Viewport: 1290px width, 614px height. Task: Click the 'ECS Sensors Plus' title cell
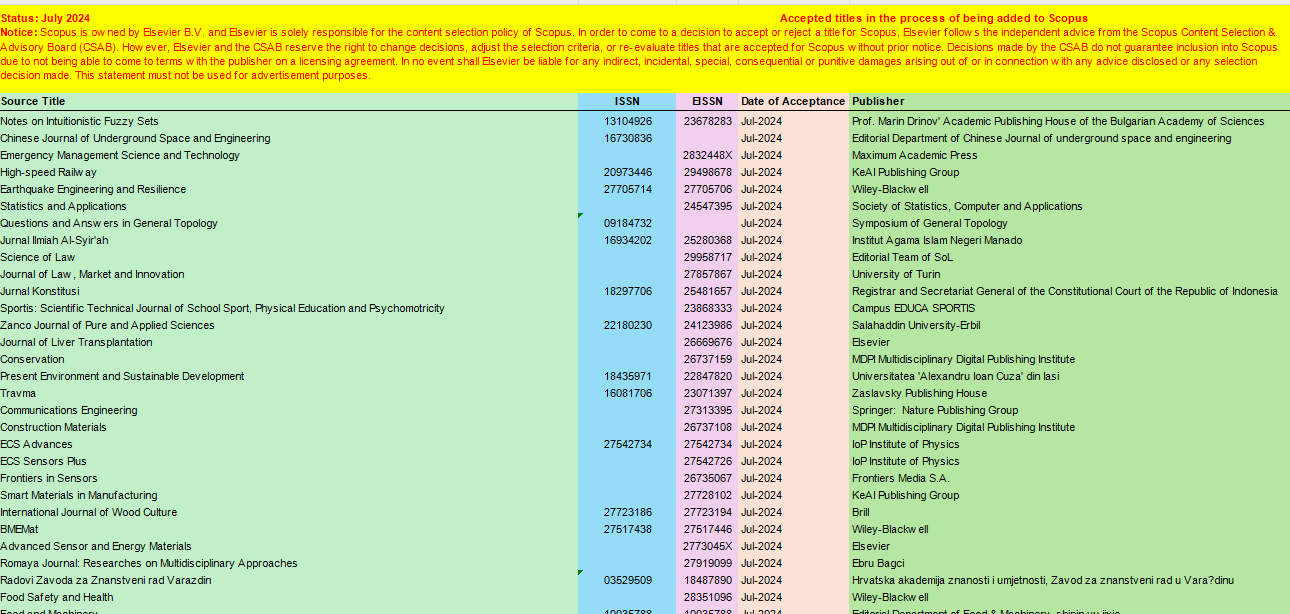point(289,461)
